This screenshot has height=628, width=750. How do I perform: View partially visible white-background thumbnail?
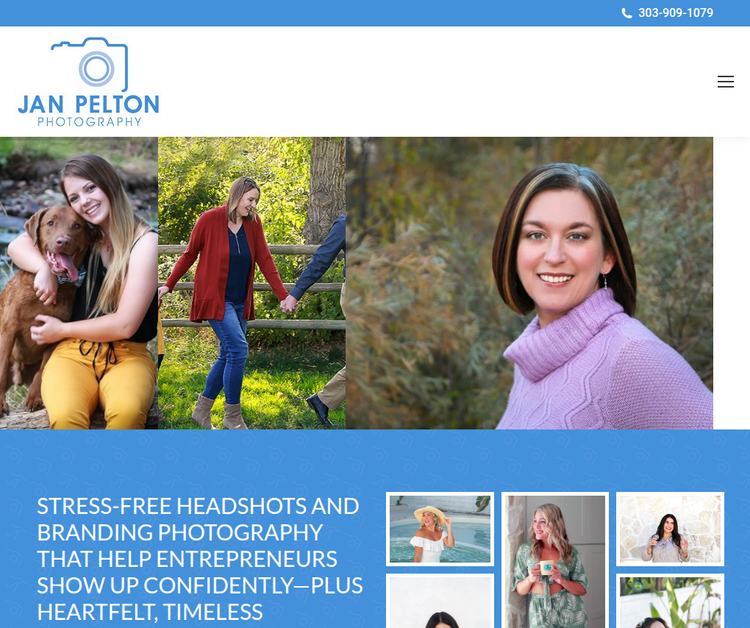[440, 601]
